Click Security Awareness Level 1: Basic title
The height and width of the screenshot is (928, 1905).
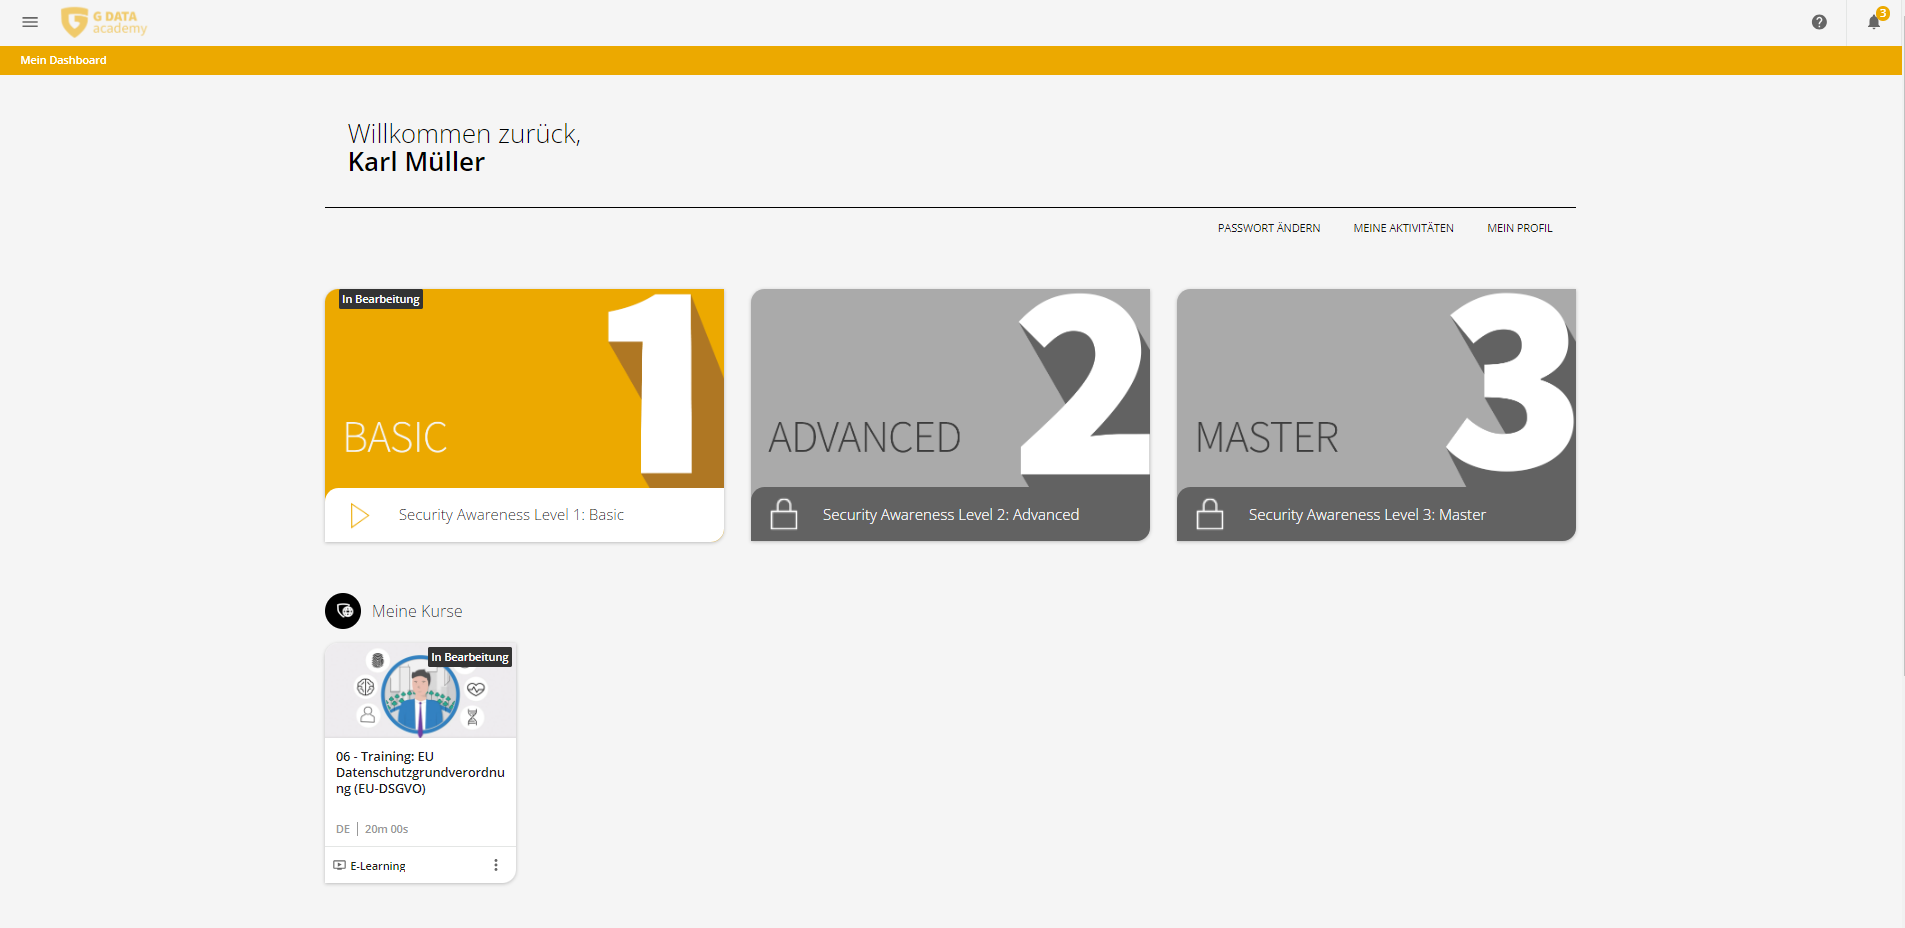(511, 515)
